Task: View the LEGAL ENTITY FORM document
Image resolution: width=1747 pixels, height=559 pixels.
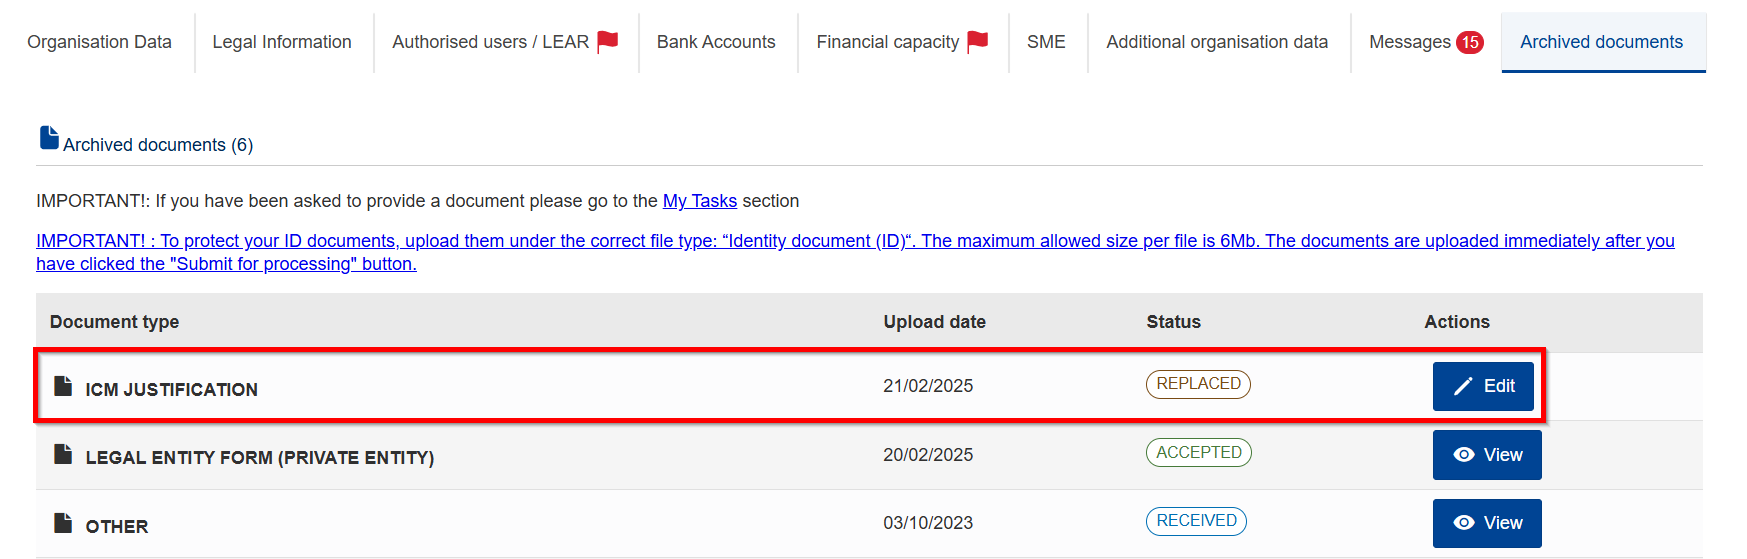Action: pos(1487,455)
